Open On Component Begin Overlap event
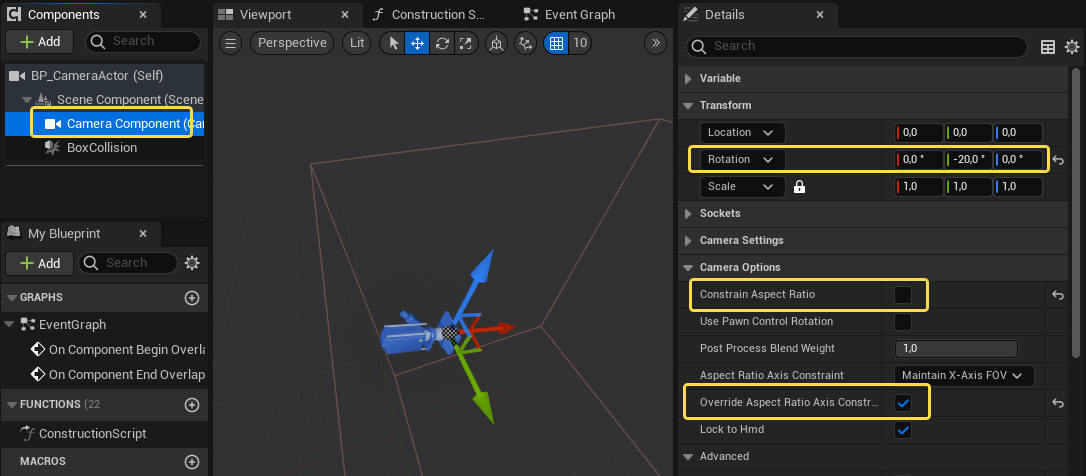This screenshot has width=1086, height=476. click(x=118, y=350)
